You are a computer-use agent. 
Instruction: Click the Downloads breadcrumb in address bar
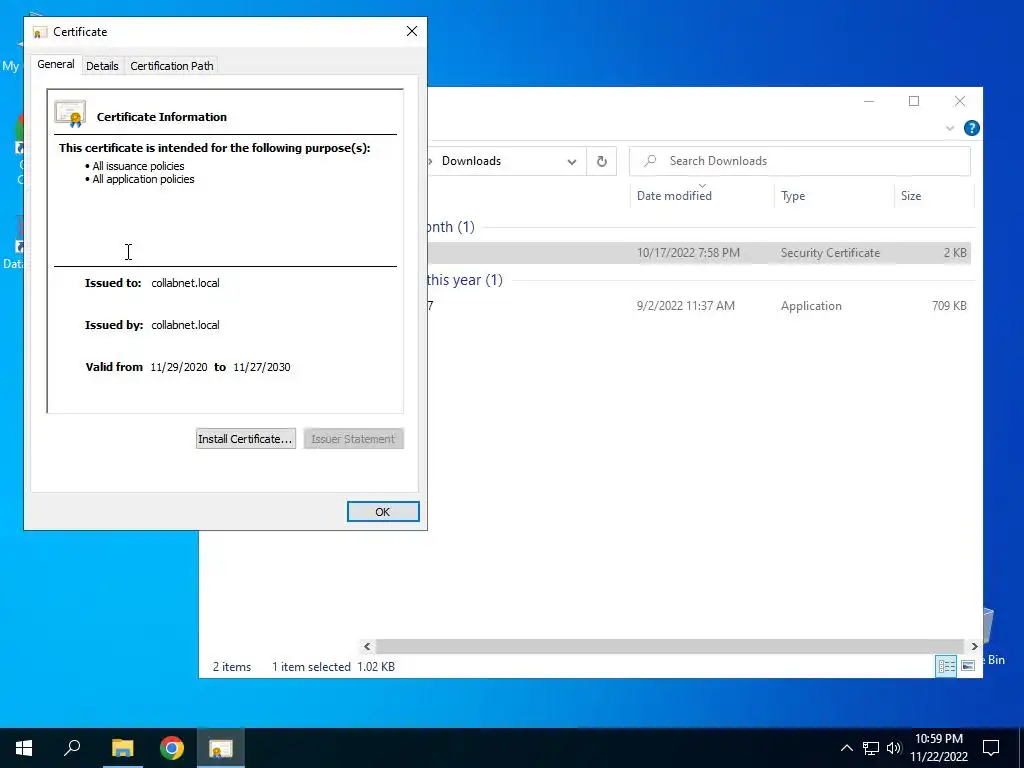(x=471, y=161)
